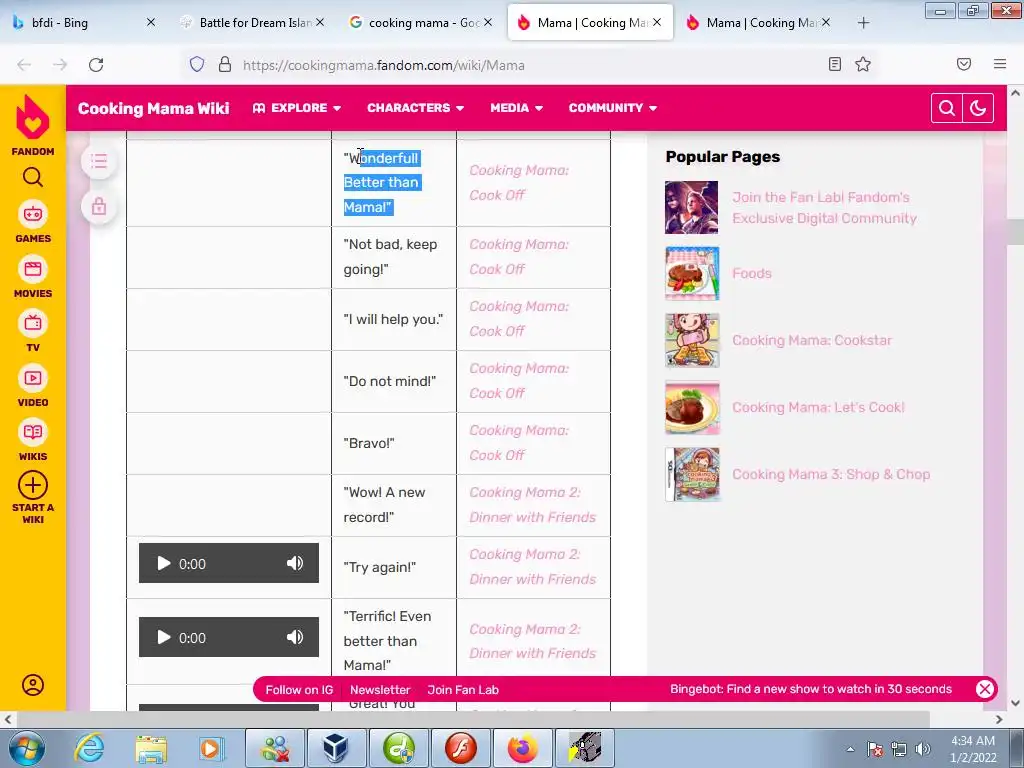This screenshot has height=768, width=1024.
Task: Click Newsletter in the bottom banner
Action: tap(380, 690)
